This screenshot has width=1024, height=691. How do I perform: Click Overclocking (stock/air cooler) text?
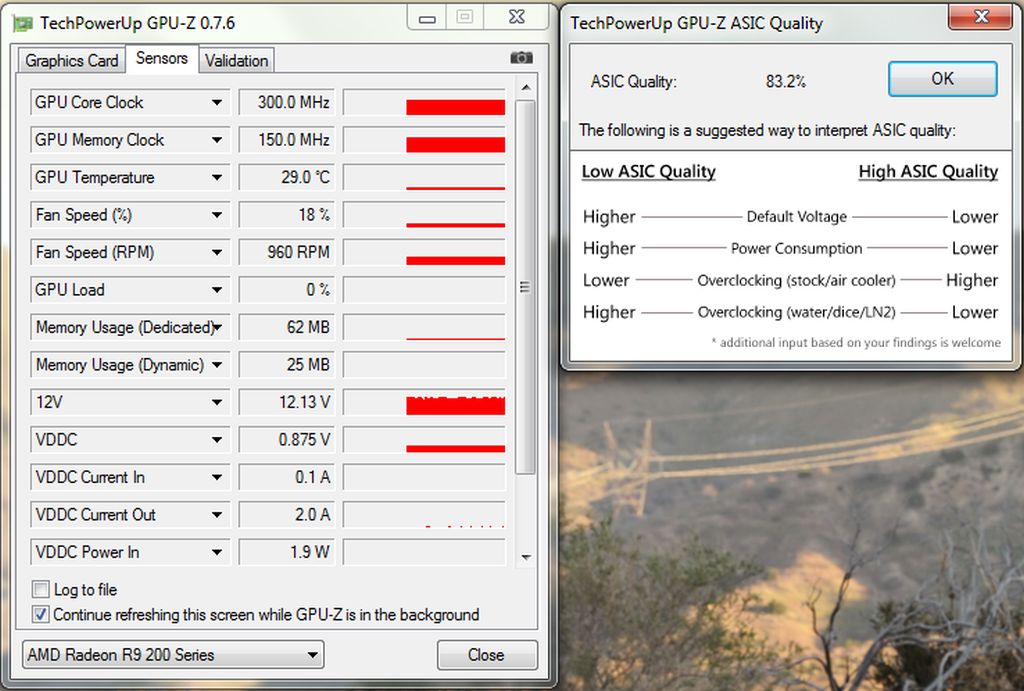(x=797, y=281)
